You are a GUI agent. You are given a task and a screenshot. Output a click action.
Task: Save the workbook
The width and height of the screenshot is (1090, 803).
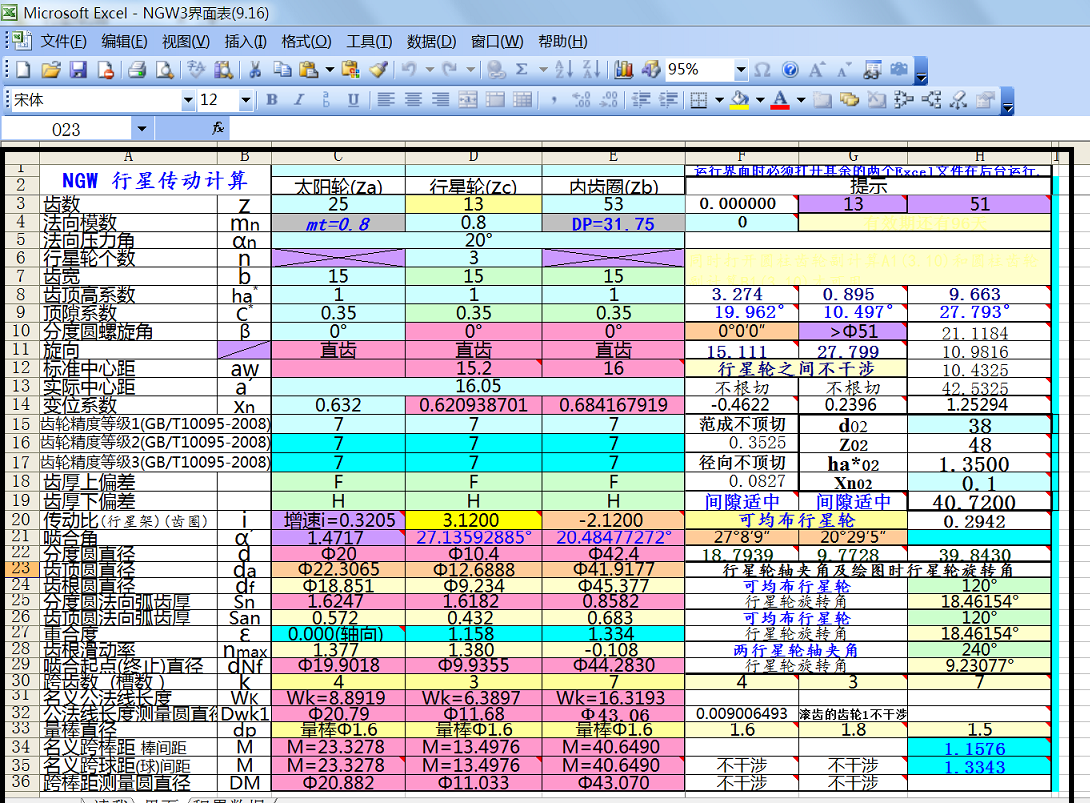(x=79, y=70)
